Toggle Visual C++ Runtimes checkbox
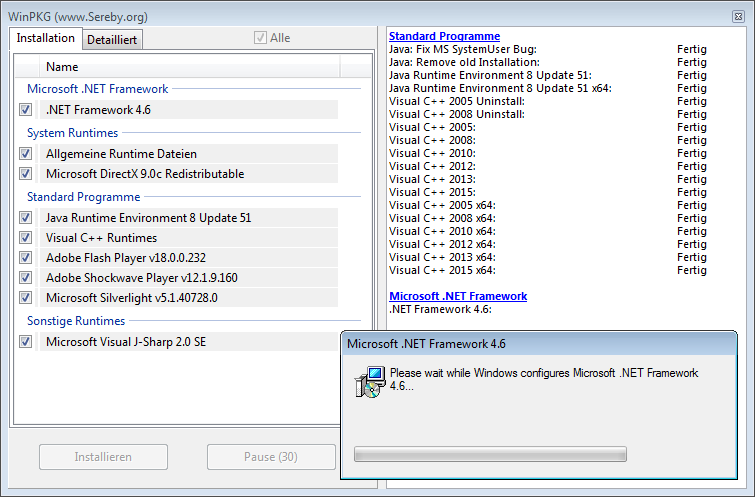The image size is (755, 497). [25, 238]
